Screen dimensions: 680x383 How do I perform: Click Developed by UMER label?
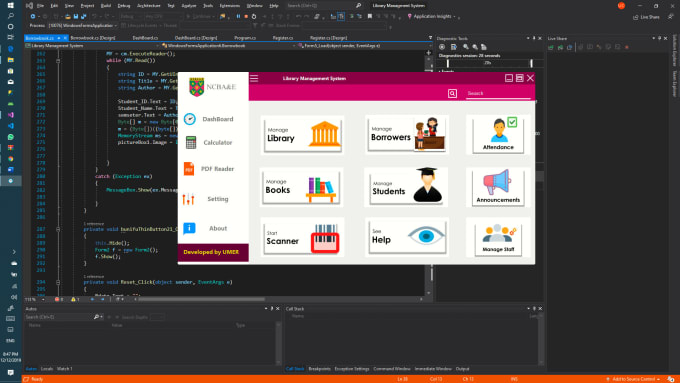click(211, 252)
